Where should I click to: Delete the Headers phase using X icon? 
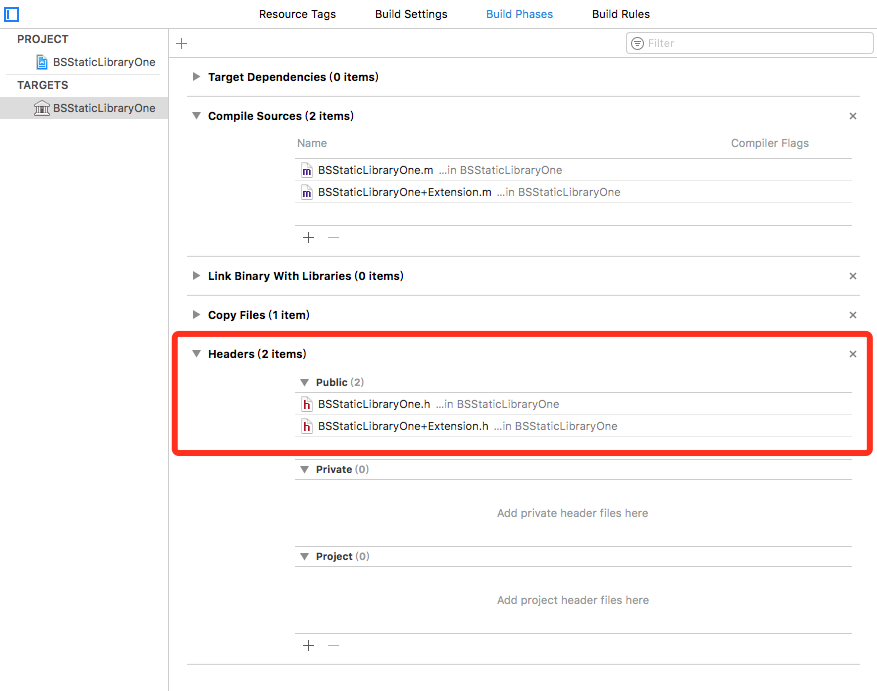(x=853, y=354)
